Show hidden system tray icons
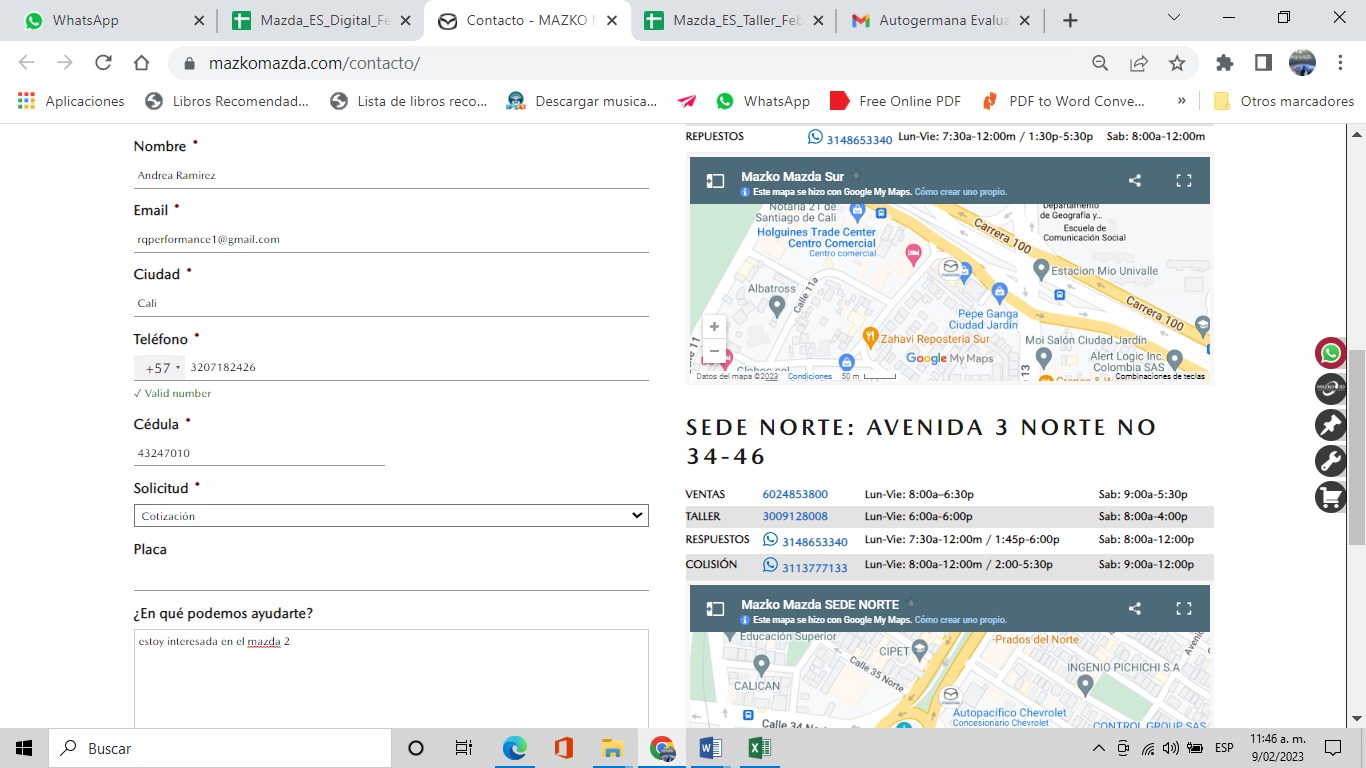Viewport: 1366px width, 768px height. (x=1098, y=748)
